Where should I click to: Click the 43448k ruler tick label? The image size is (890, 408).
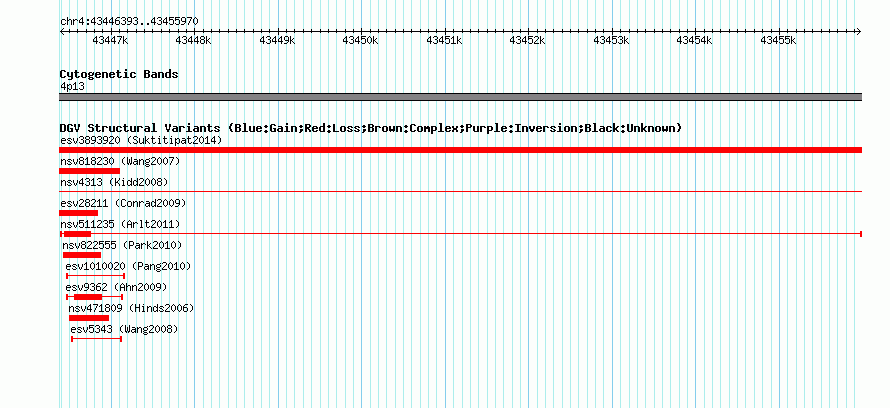[194, 40]
